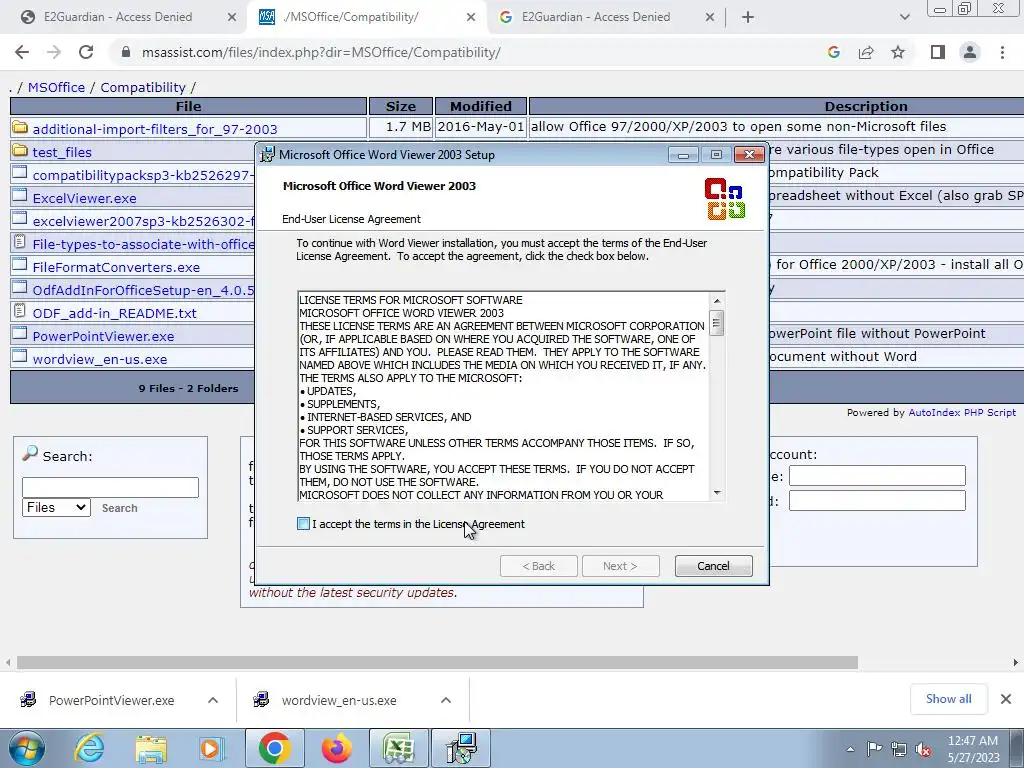The image size is (1024, 768).
Task: Click the license text scrollbar thumb
Action: pyautogui.click(x=717, y=323)
